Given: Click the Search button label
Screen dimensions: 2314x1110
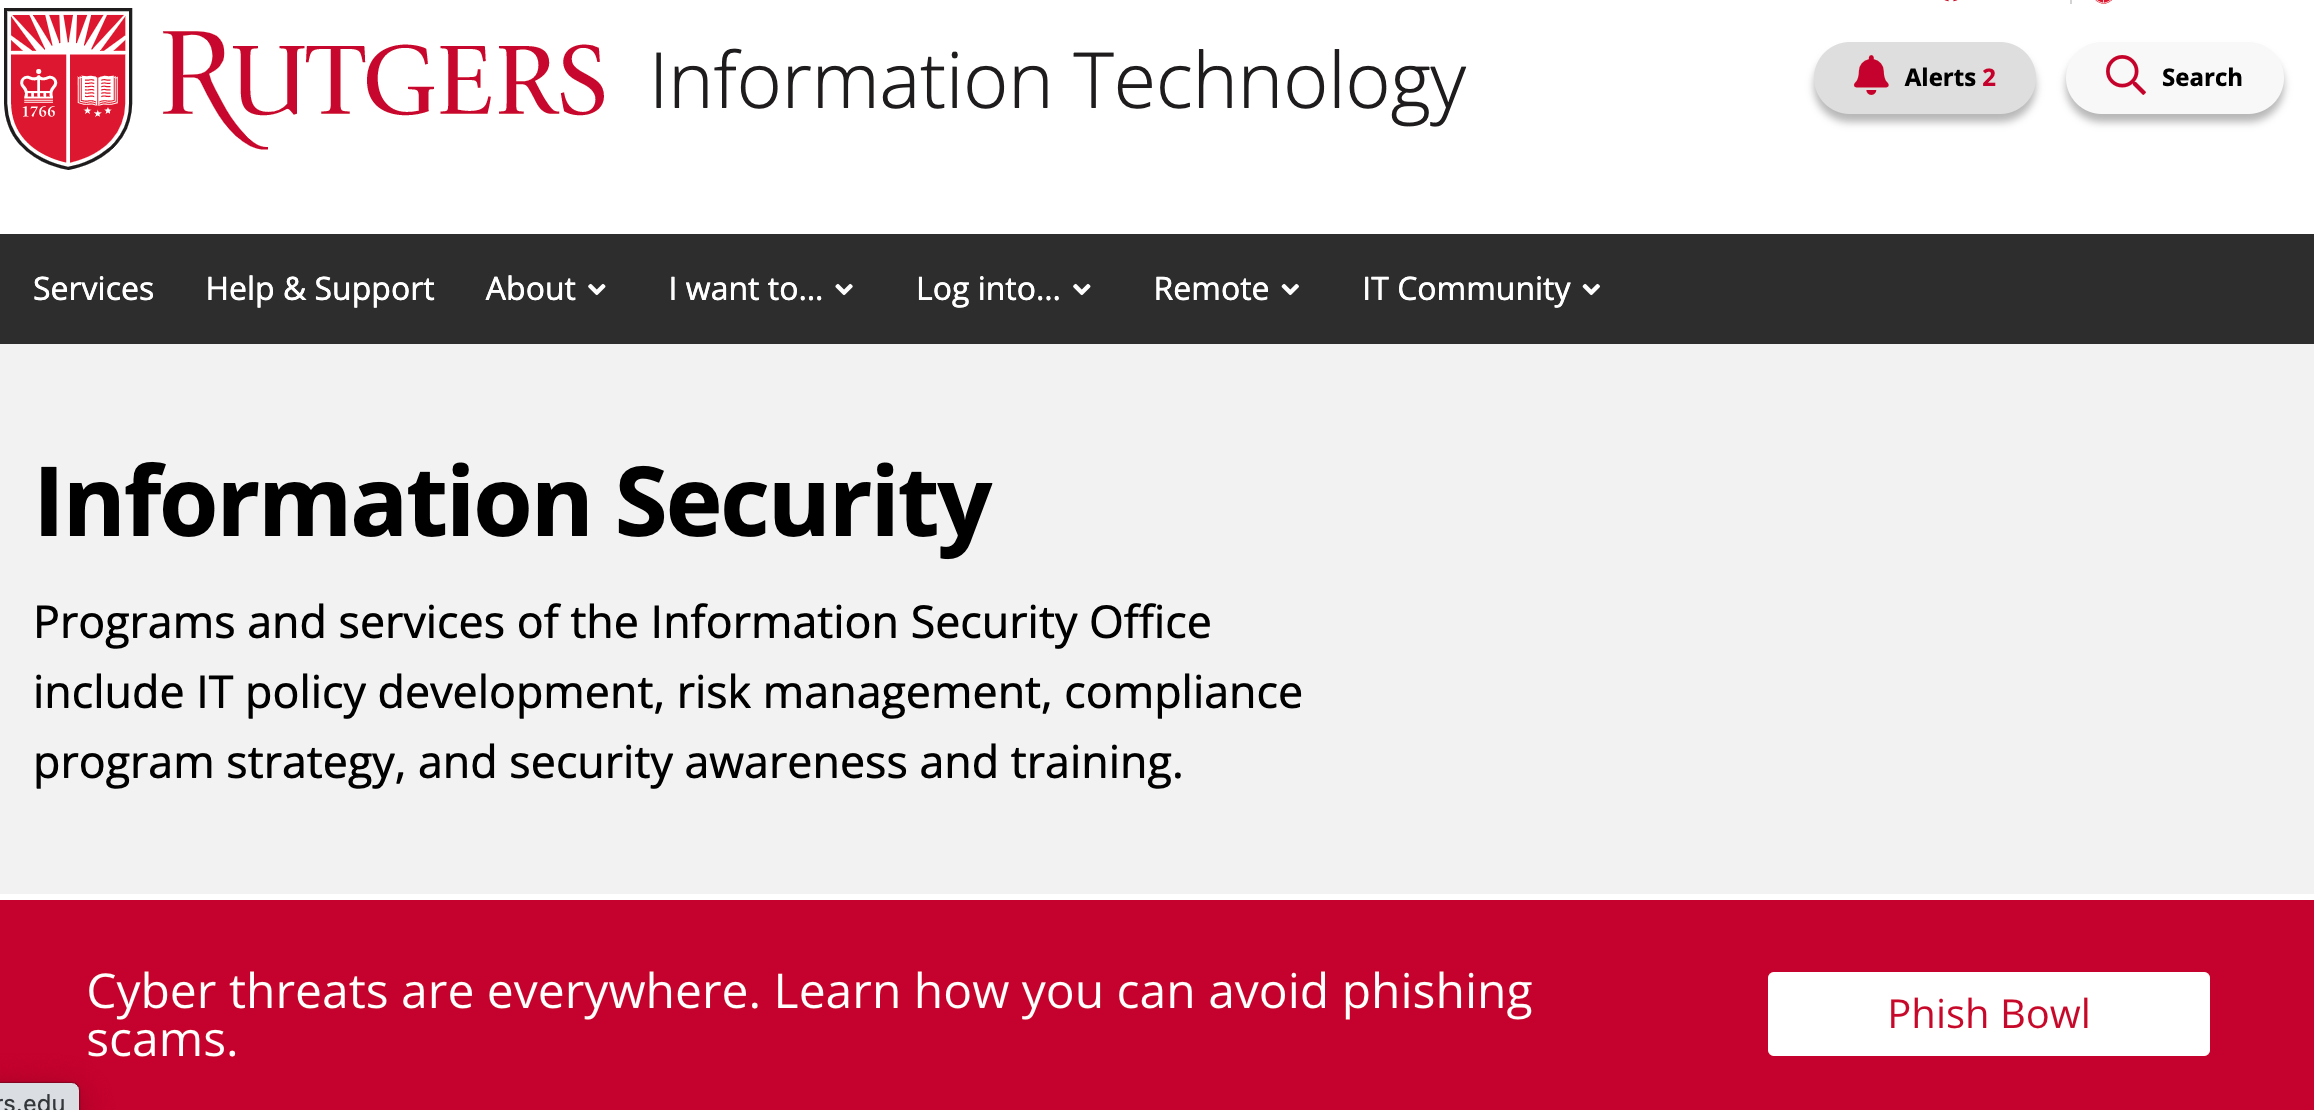Looking at the screenshot, I should pos(2201,77).
